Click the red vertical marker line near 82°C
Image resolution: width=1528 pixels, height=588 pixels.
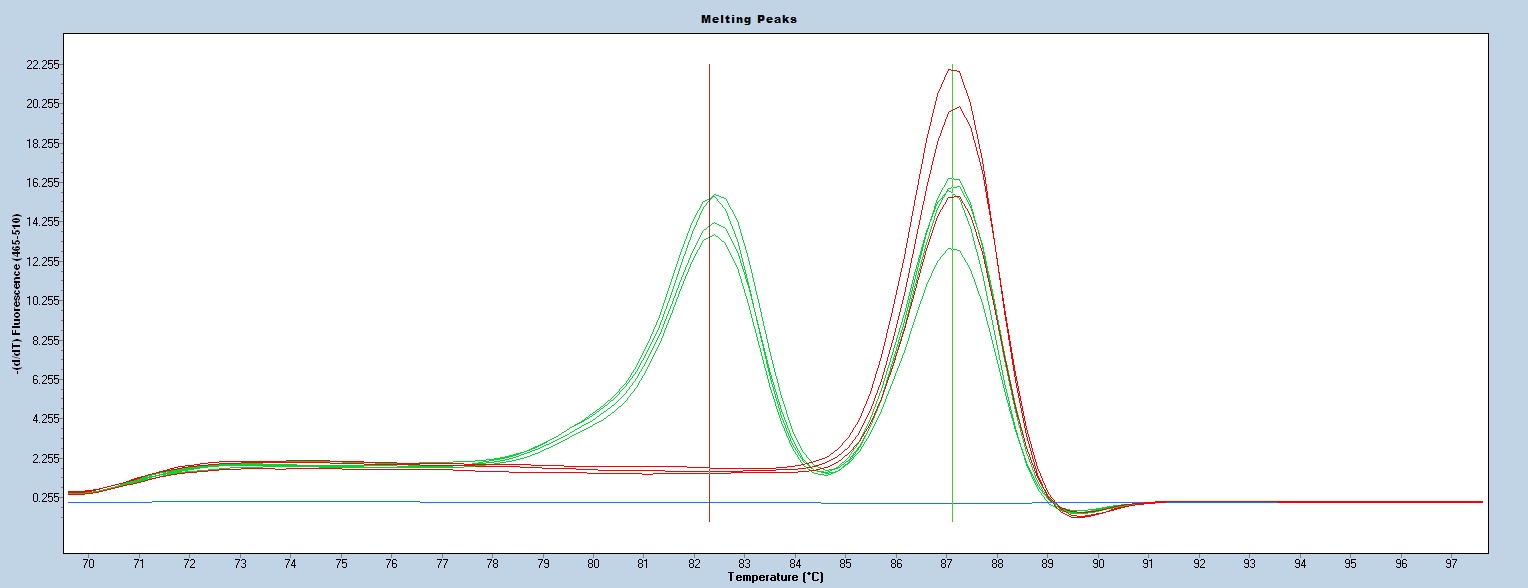click(x=709, y=300)
